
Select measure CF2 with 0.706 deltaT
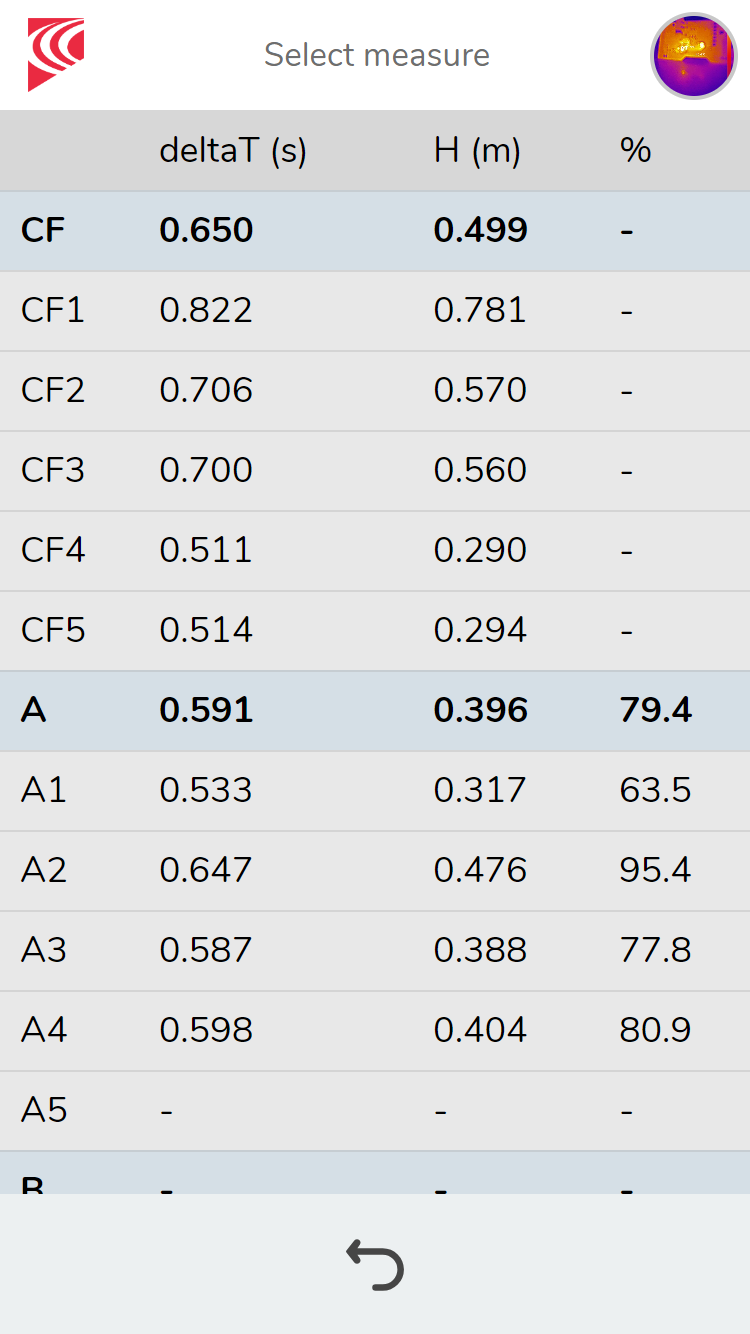coord(375,391)
